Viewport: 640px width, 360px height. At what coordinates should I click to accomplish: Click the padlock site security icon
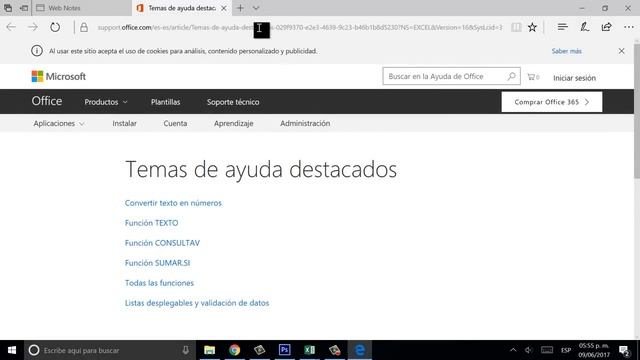(x=84, y=27)
